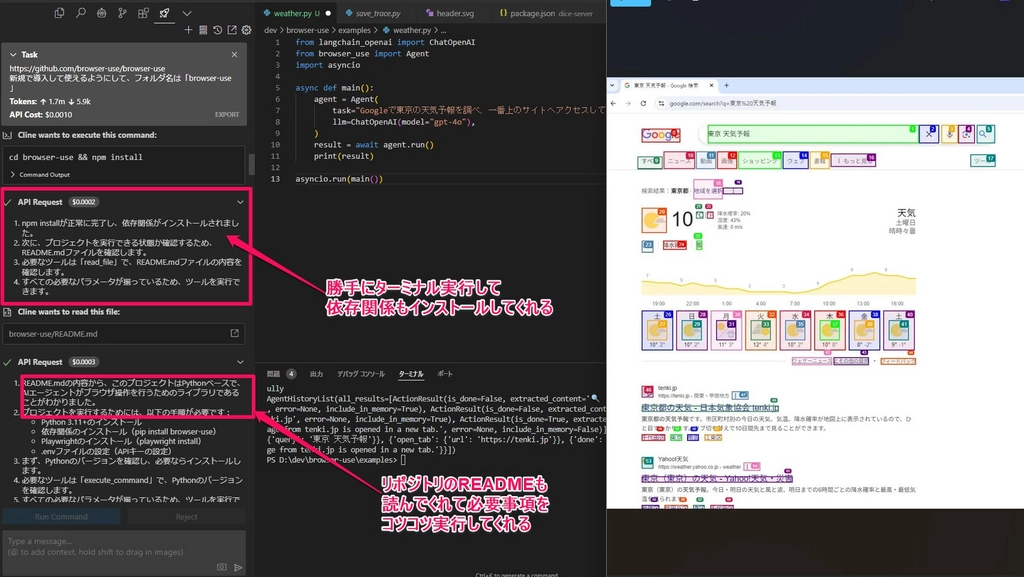Viewport: 1024px width, 577px height.
Task: Close the 東京 天気予報 Chrome tab
Action: (x=711, y=86)
